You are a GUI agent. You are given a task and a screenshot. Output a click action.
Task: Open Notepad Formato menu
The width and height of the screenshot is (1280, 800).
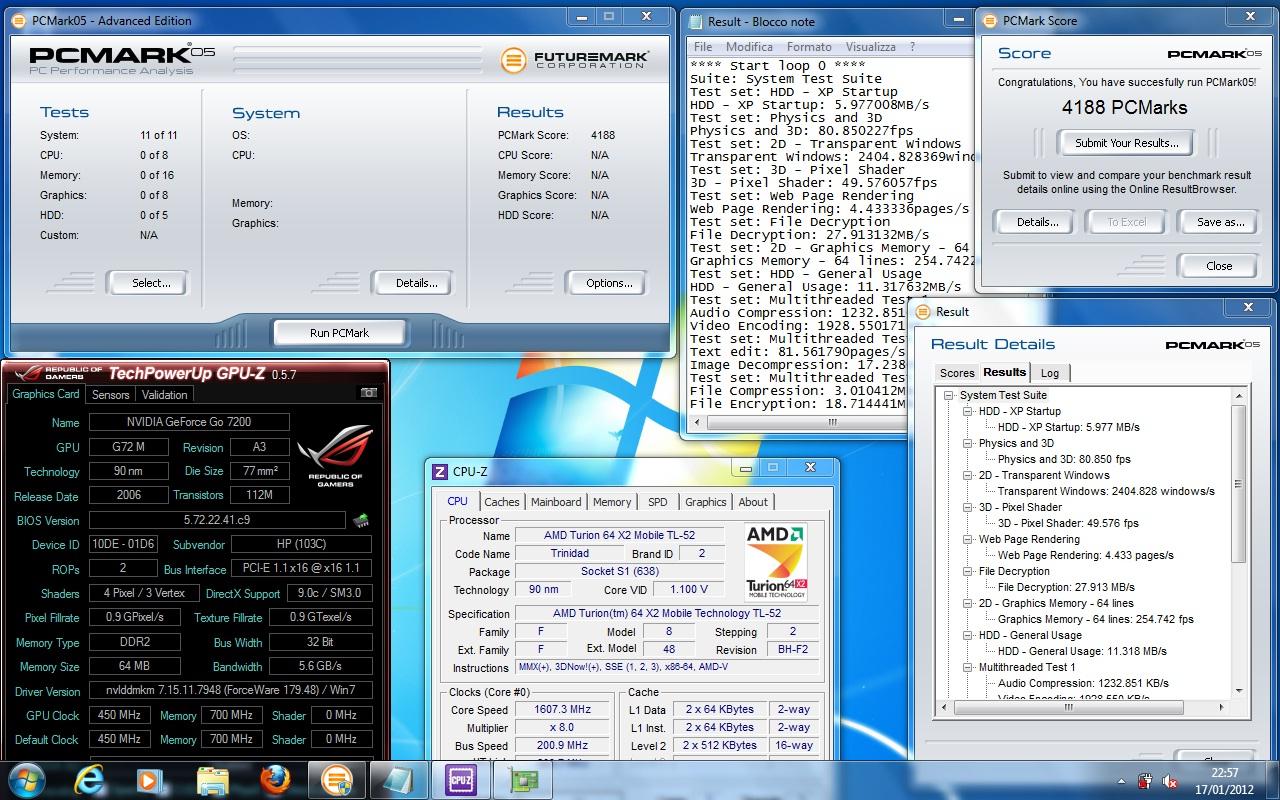[809, 47]
